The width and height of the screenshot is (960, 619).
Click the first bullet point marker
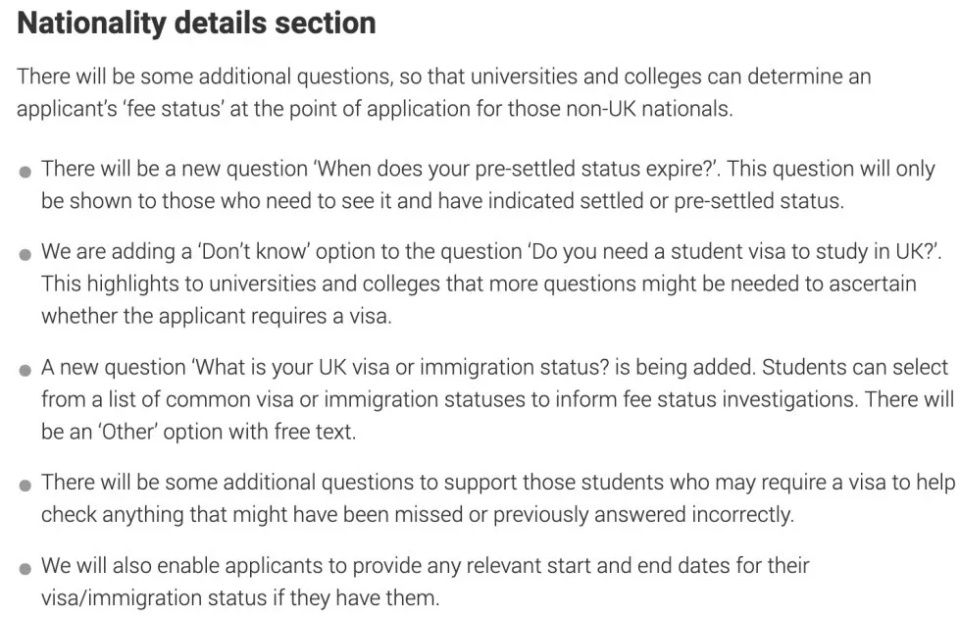[x=25, y=171]
